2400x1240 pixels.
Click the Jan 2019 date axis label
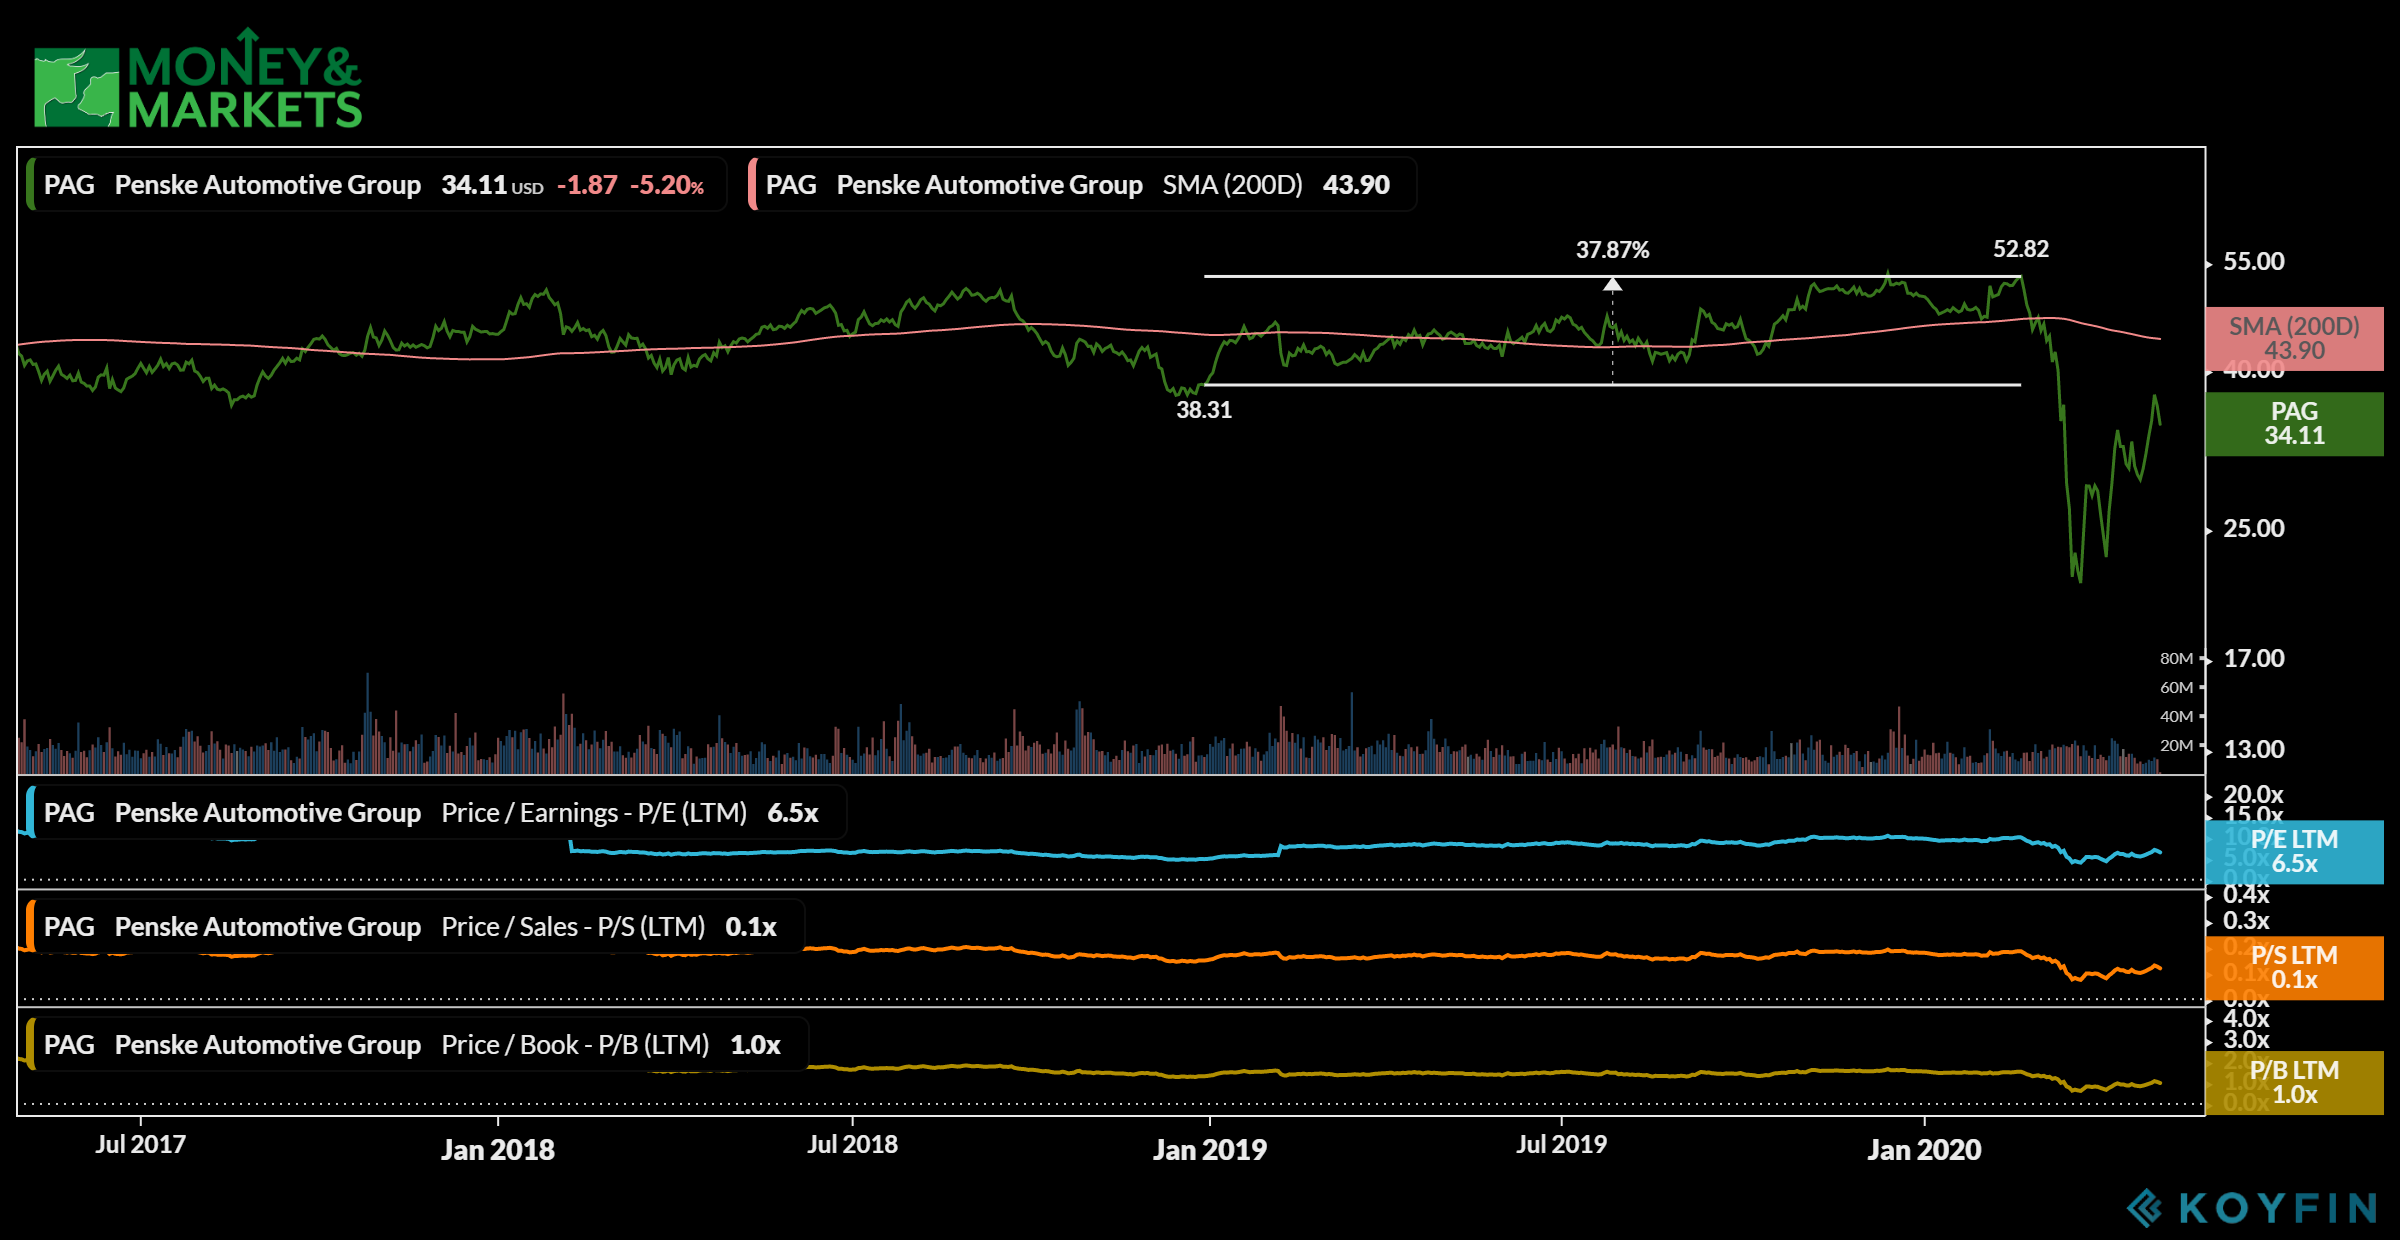pyautogui.click(x=1209, y=1149)
